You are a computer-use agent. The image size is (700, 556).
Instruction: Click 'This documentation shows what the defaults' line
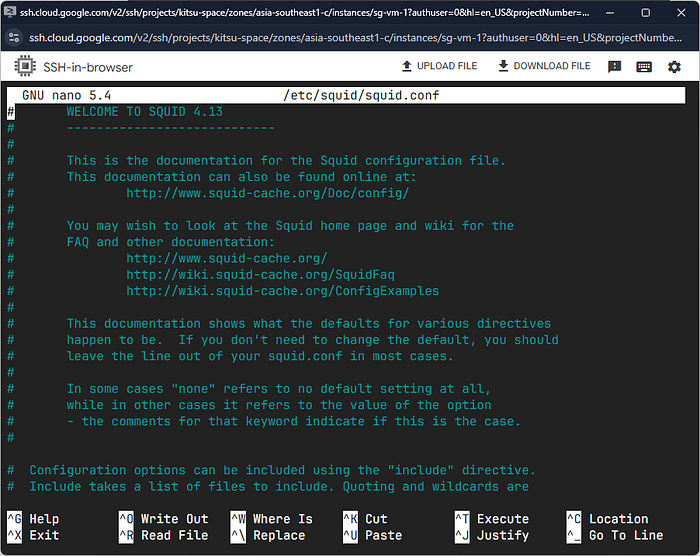(308, 323)
